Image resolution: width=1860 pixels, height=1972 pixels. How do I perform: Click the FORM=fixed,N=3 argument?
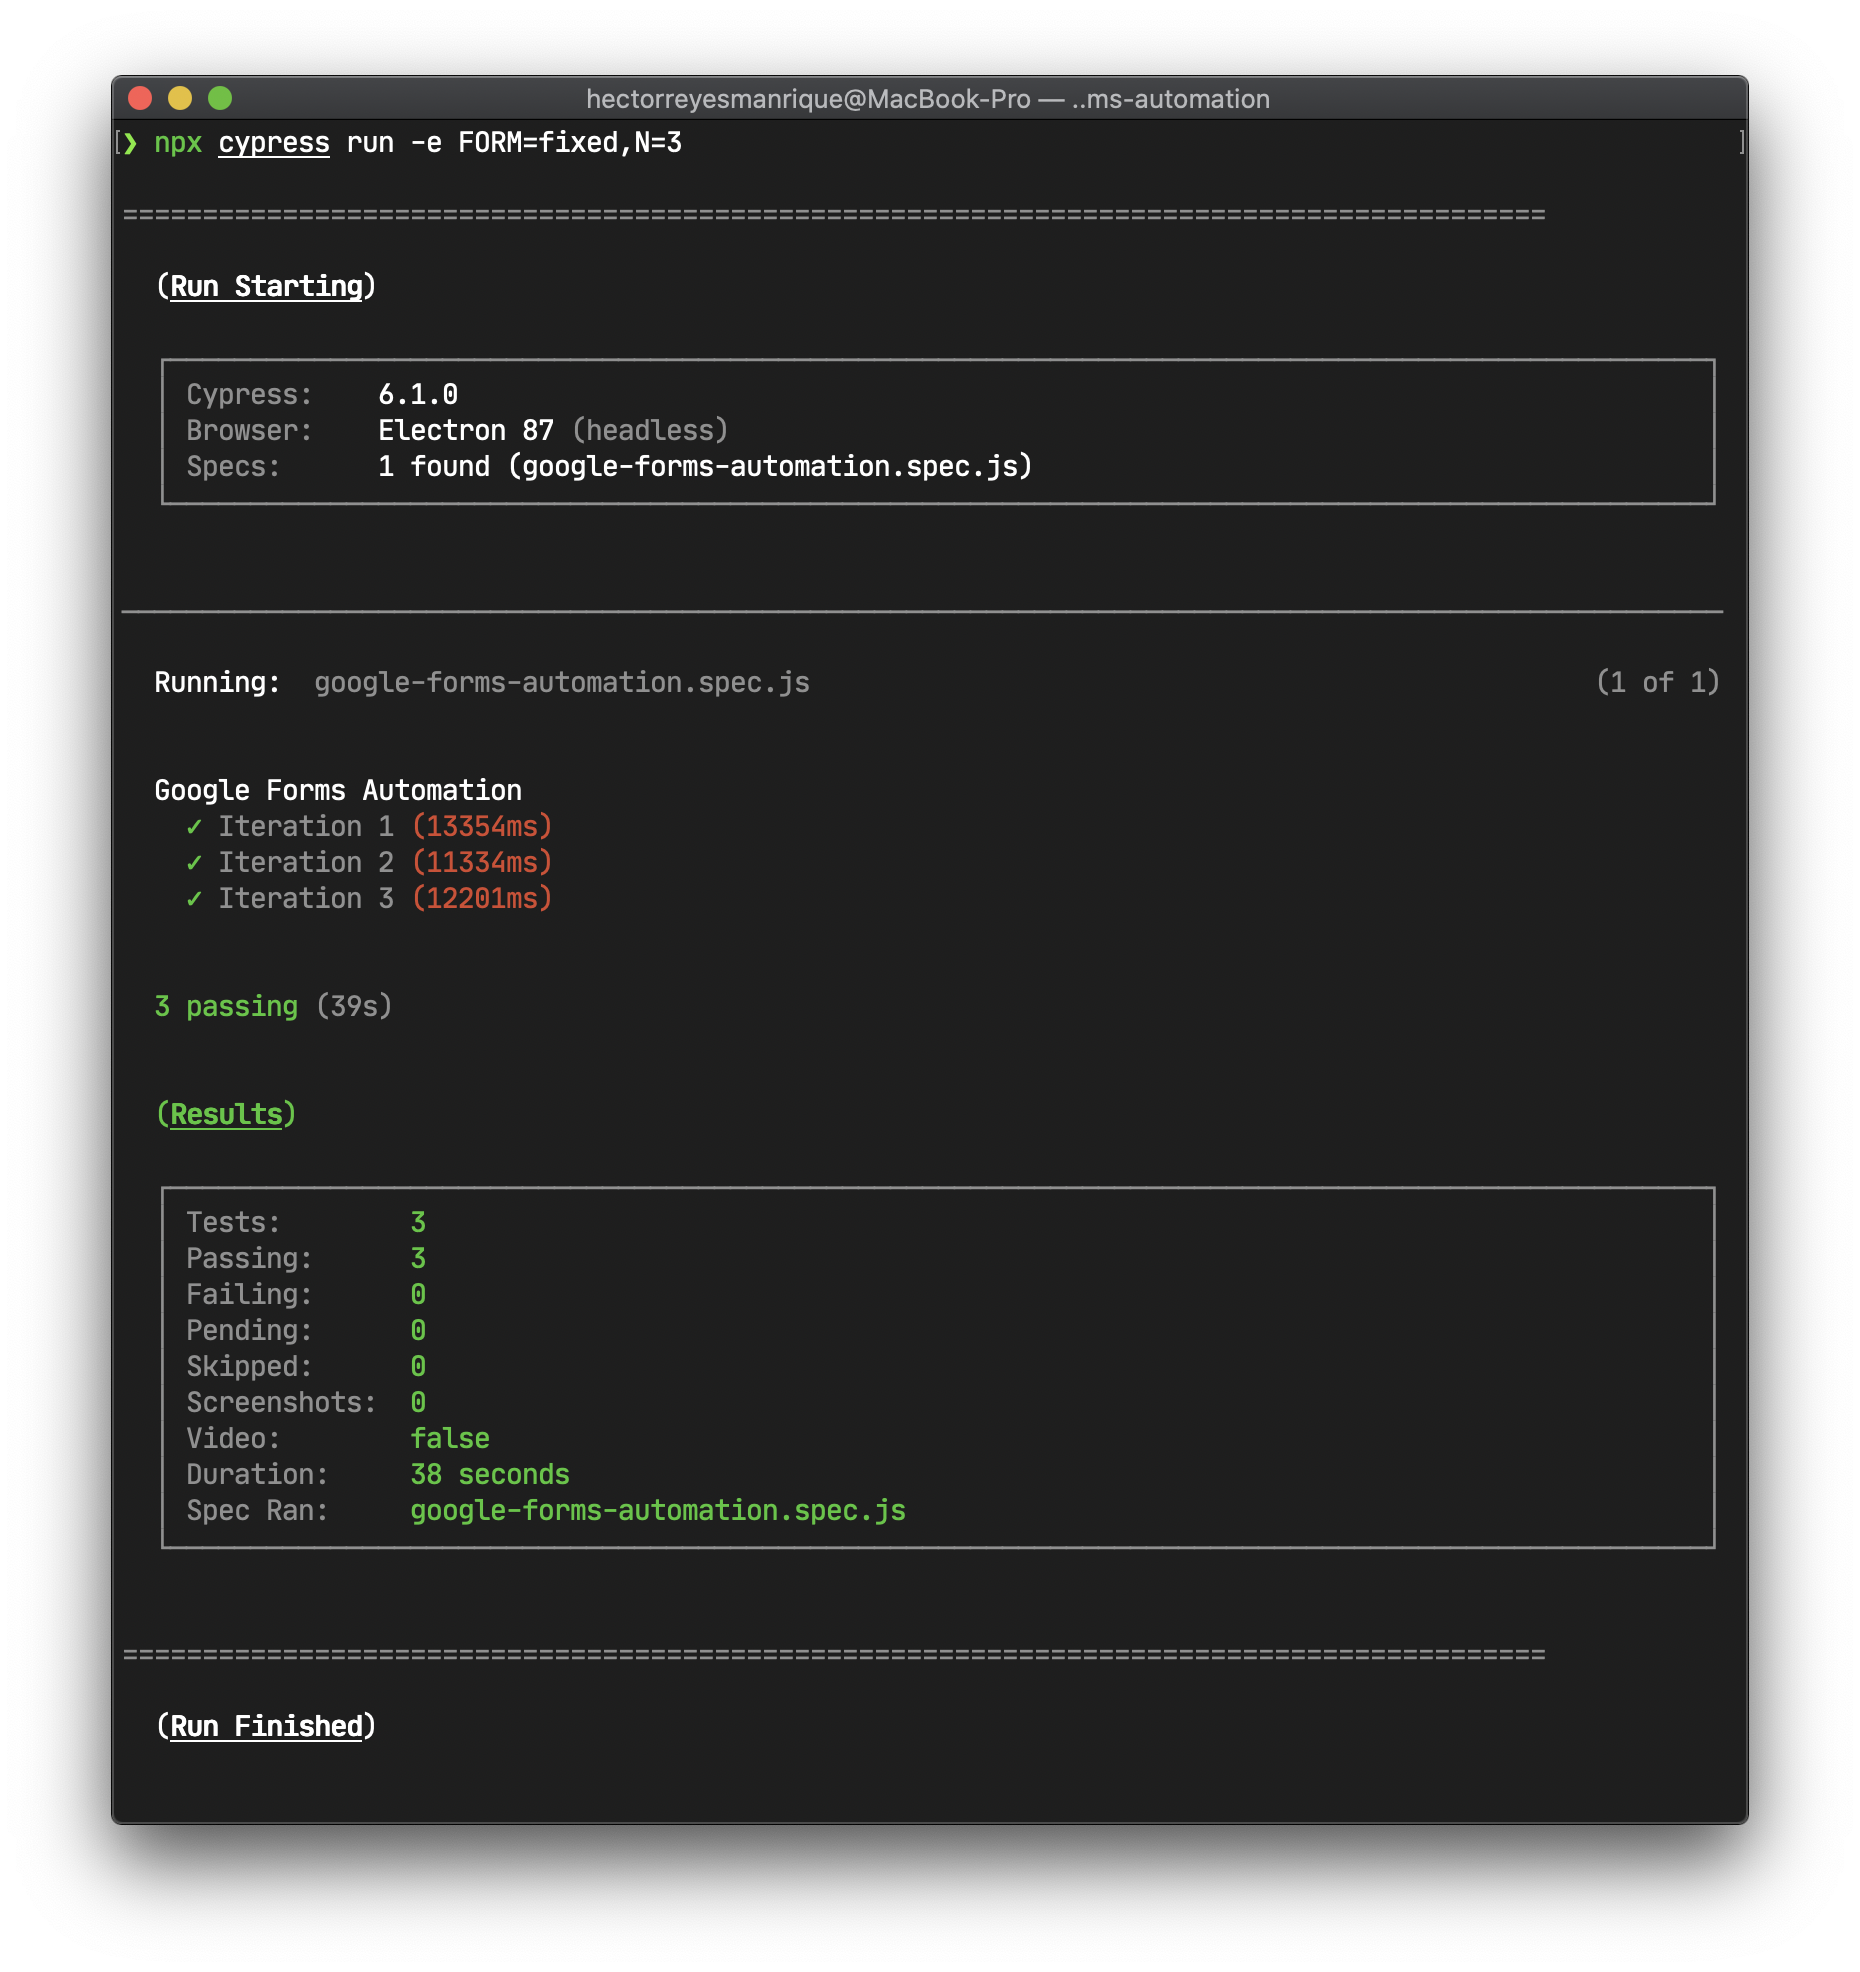click(570, 143)
